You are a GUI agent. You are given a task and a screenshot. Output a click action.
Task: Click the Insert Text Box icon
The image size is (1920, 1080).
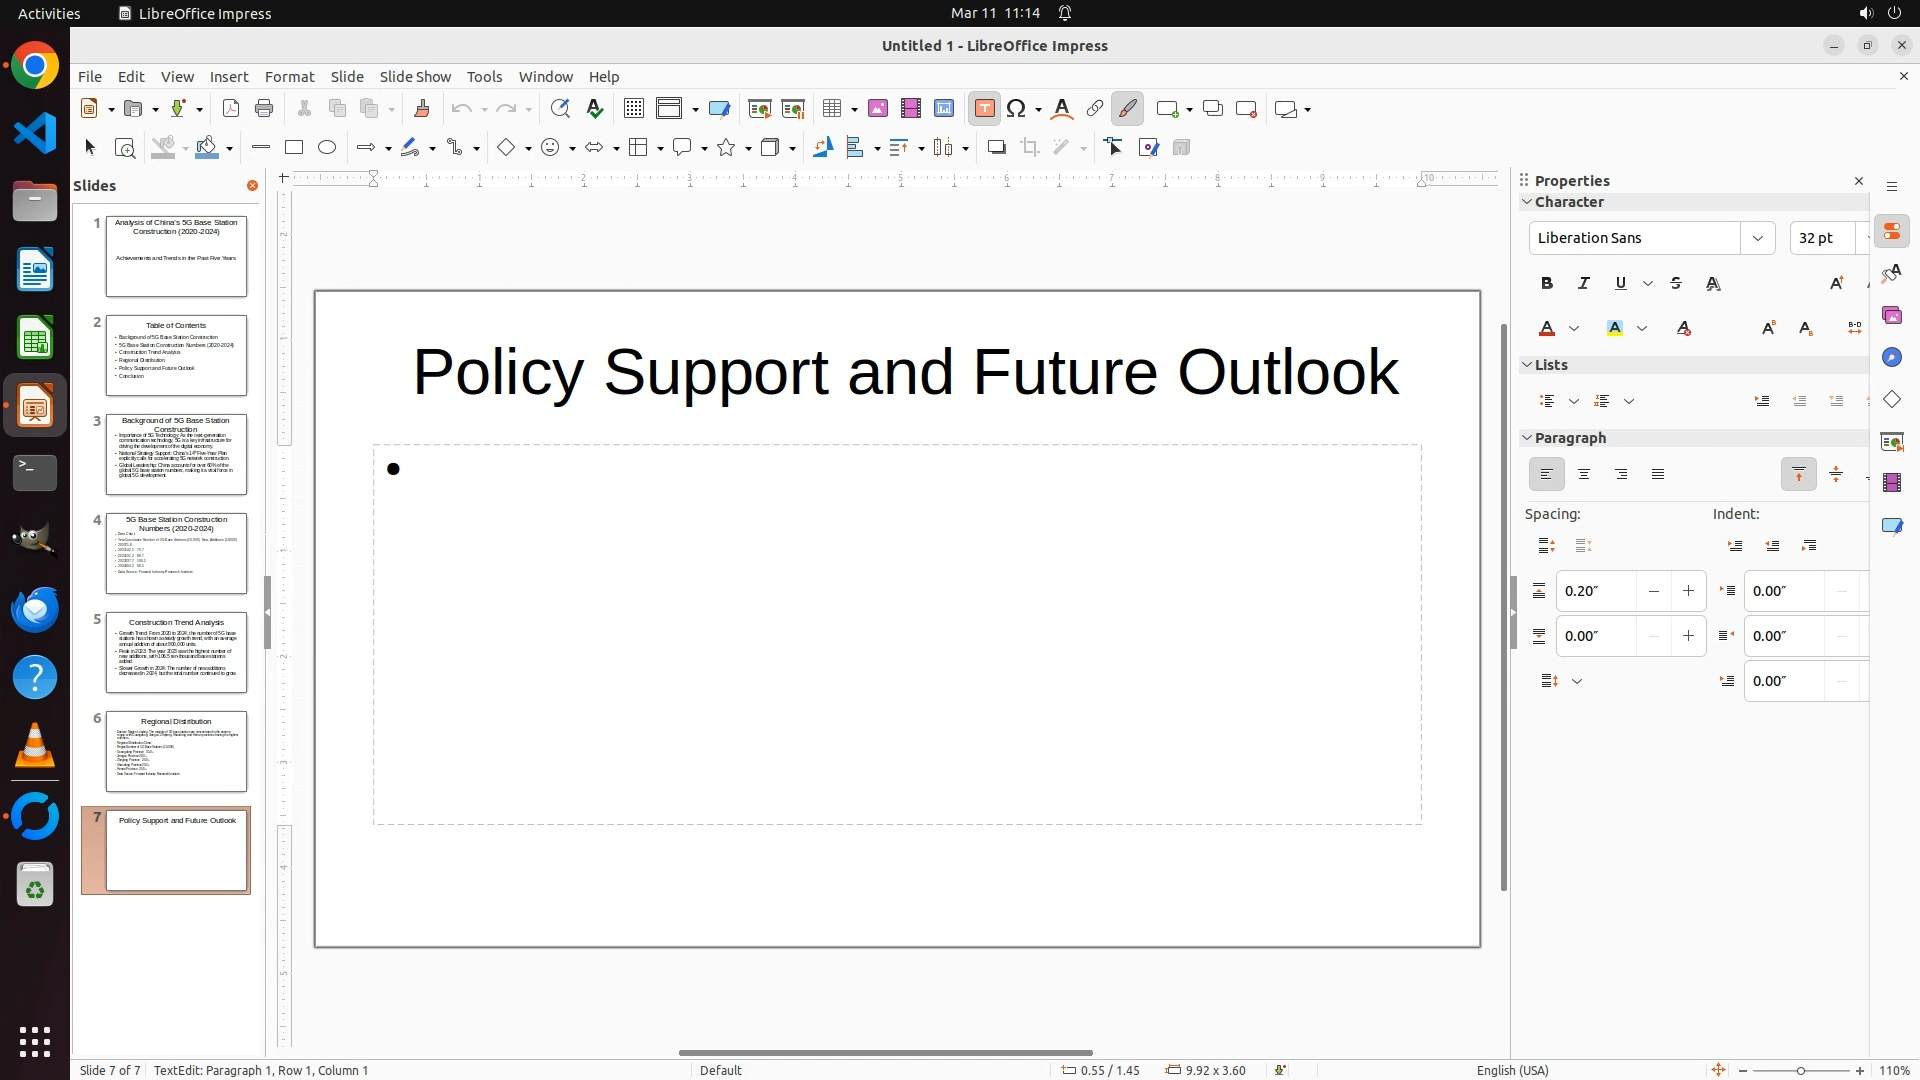click(x=984, y=109)
